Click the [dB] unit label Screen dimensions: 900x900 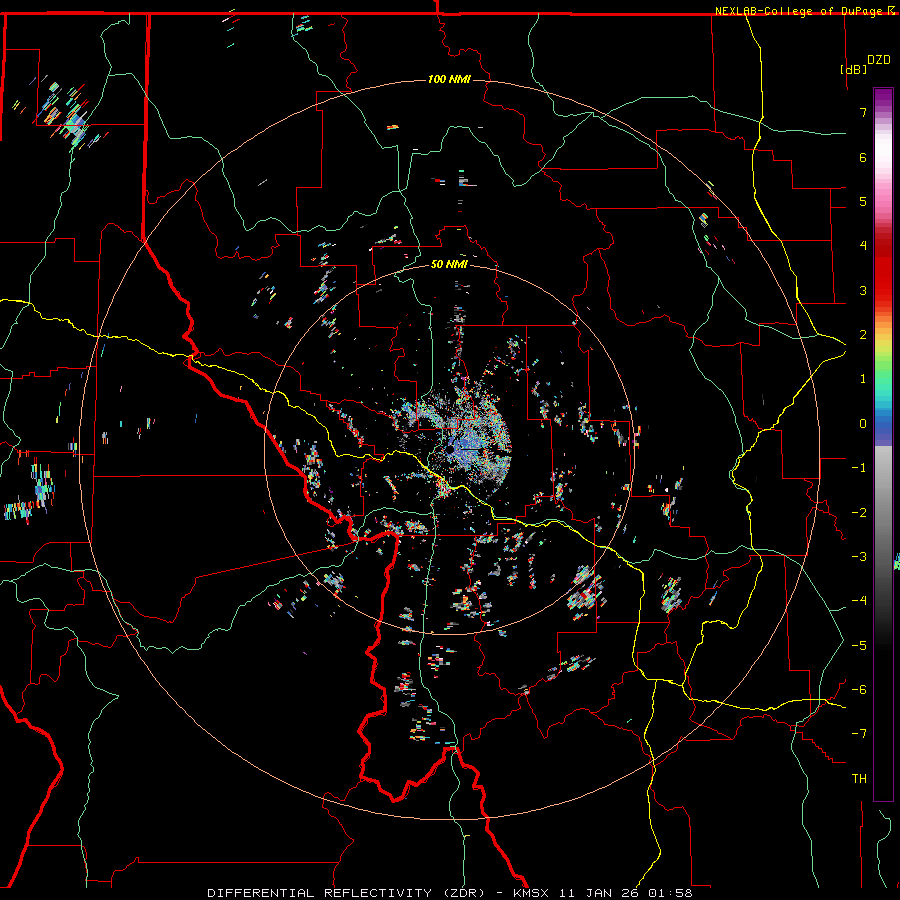(x=853, y=69)
